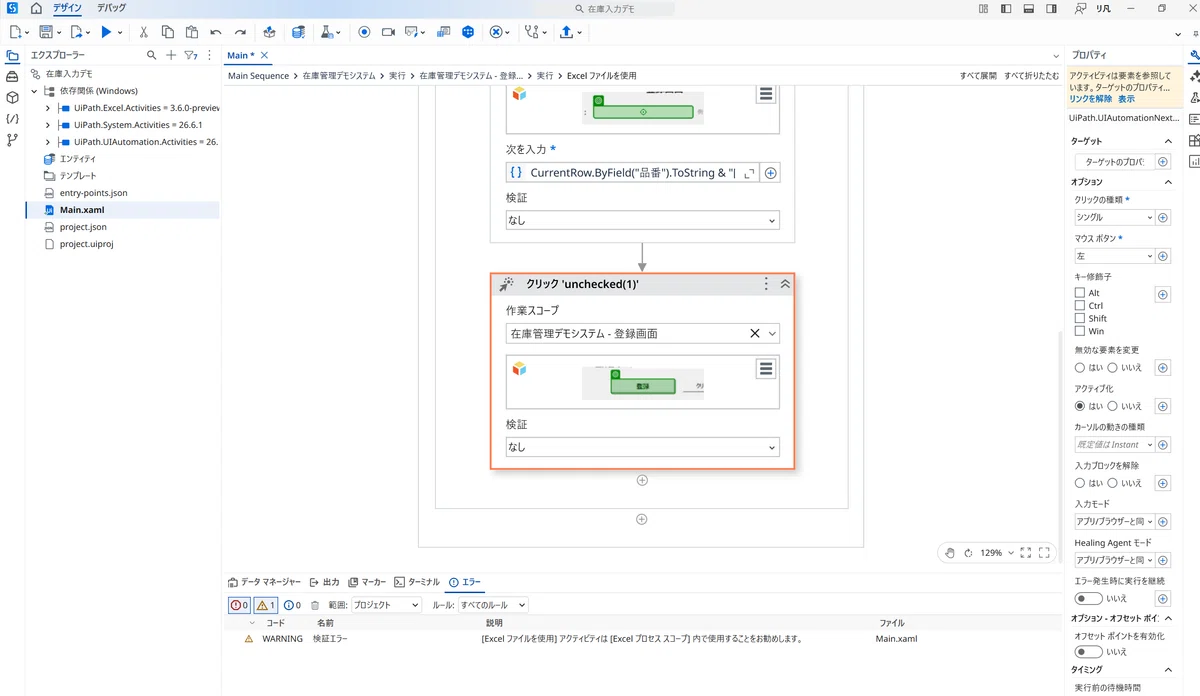Toggle オフセット ポイントを有効化 switch
Screen dimensions: 1200x696
[1088, 651]
